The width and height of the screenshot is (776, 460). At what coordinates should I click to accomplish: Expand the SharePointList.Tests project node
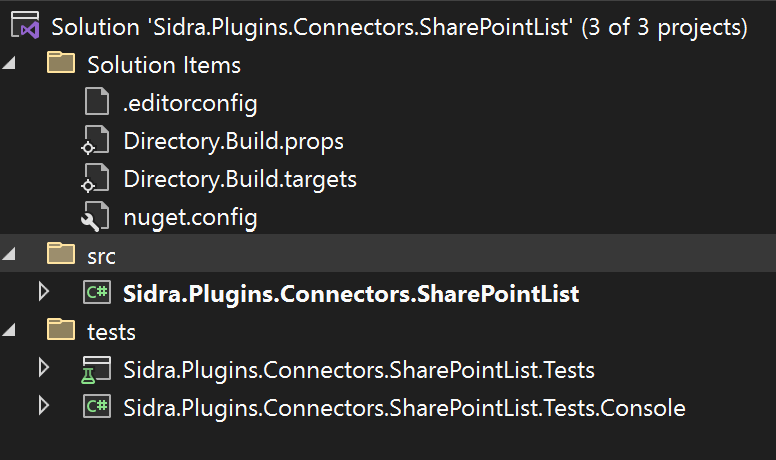pos(43,369)
